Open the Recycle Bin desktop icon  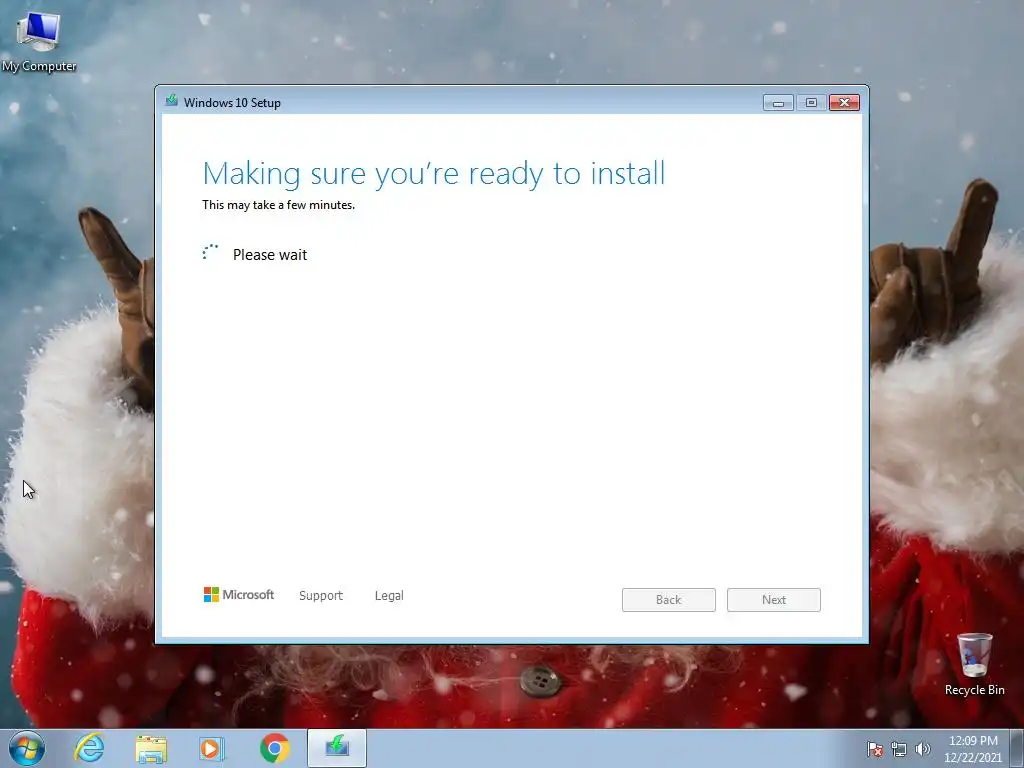(x=974, y=664)
